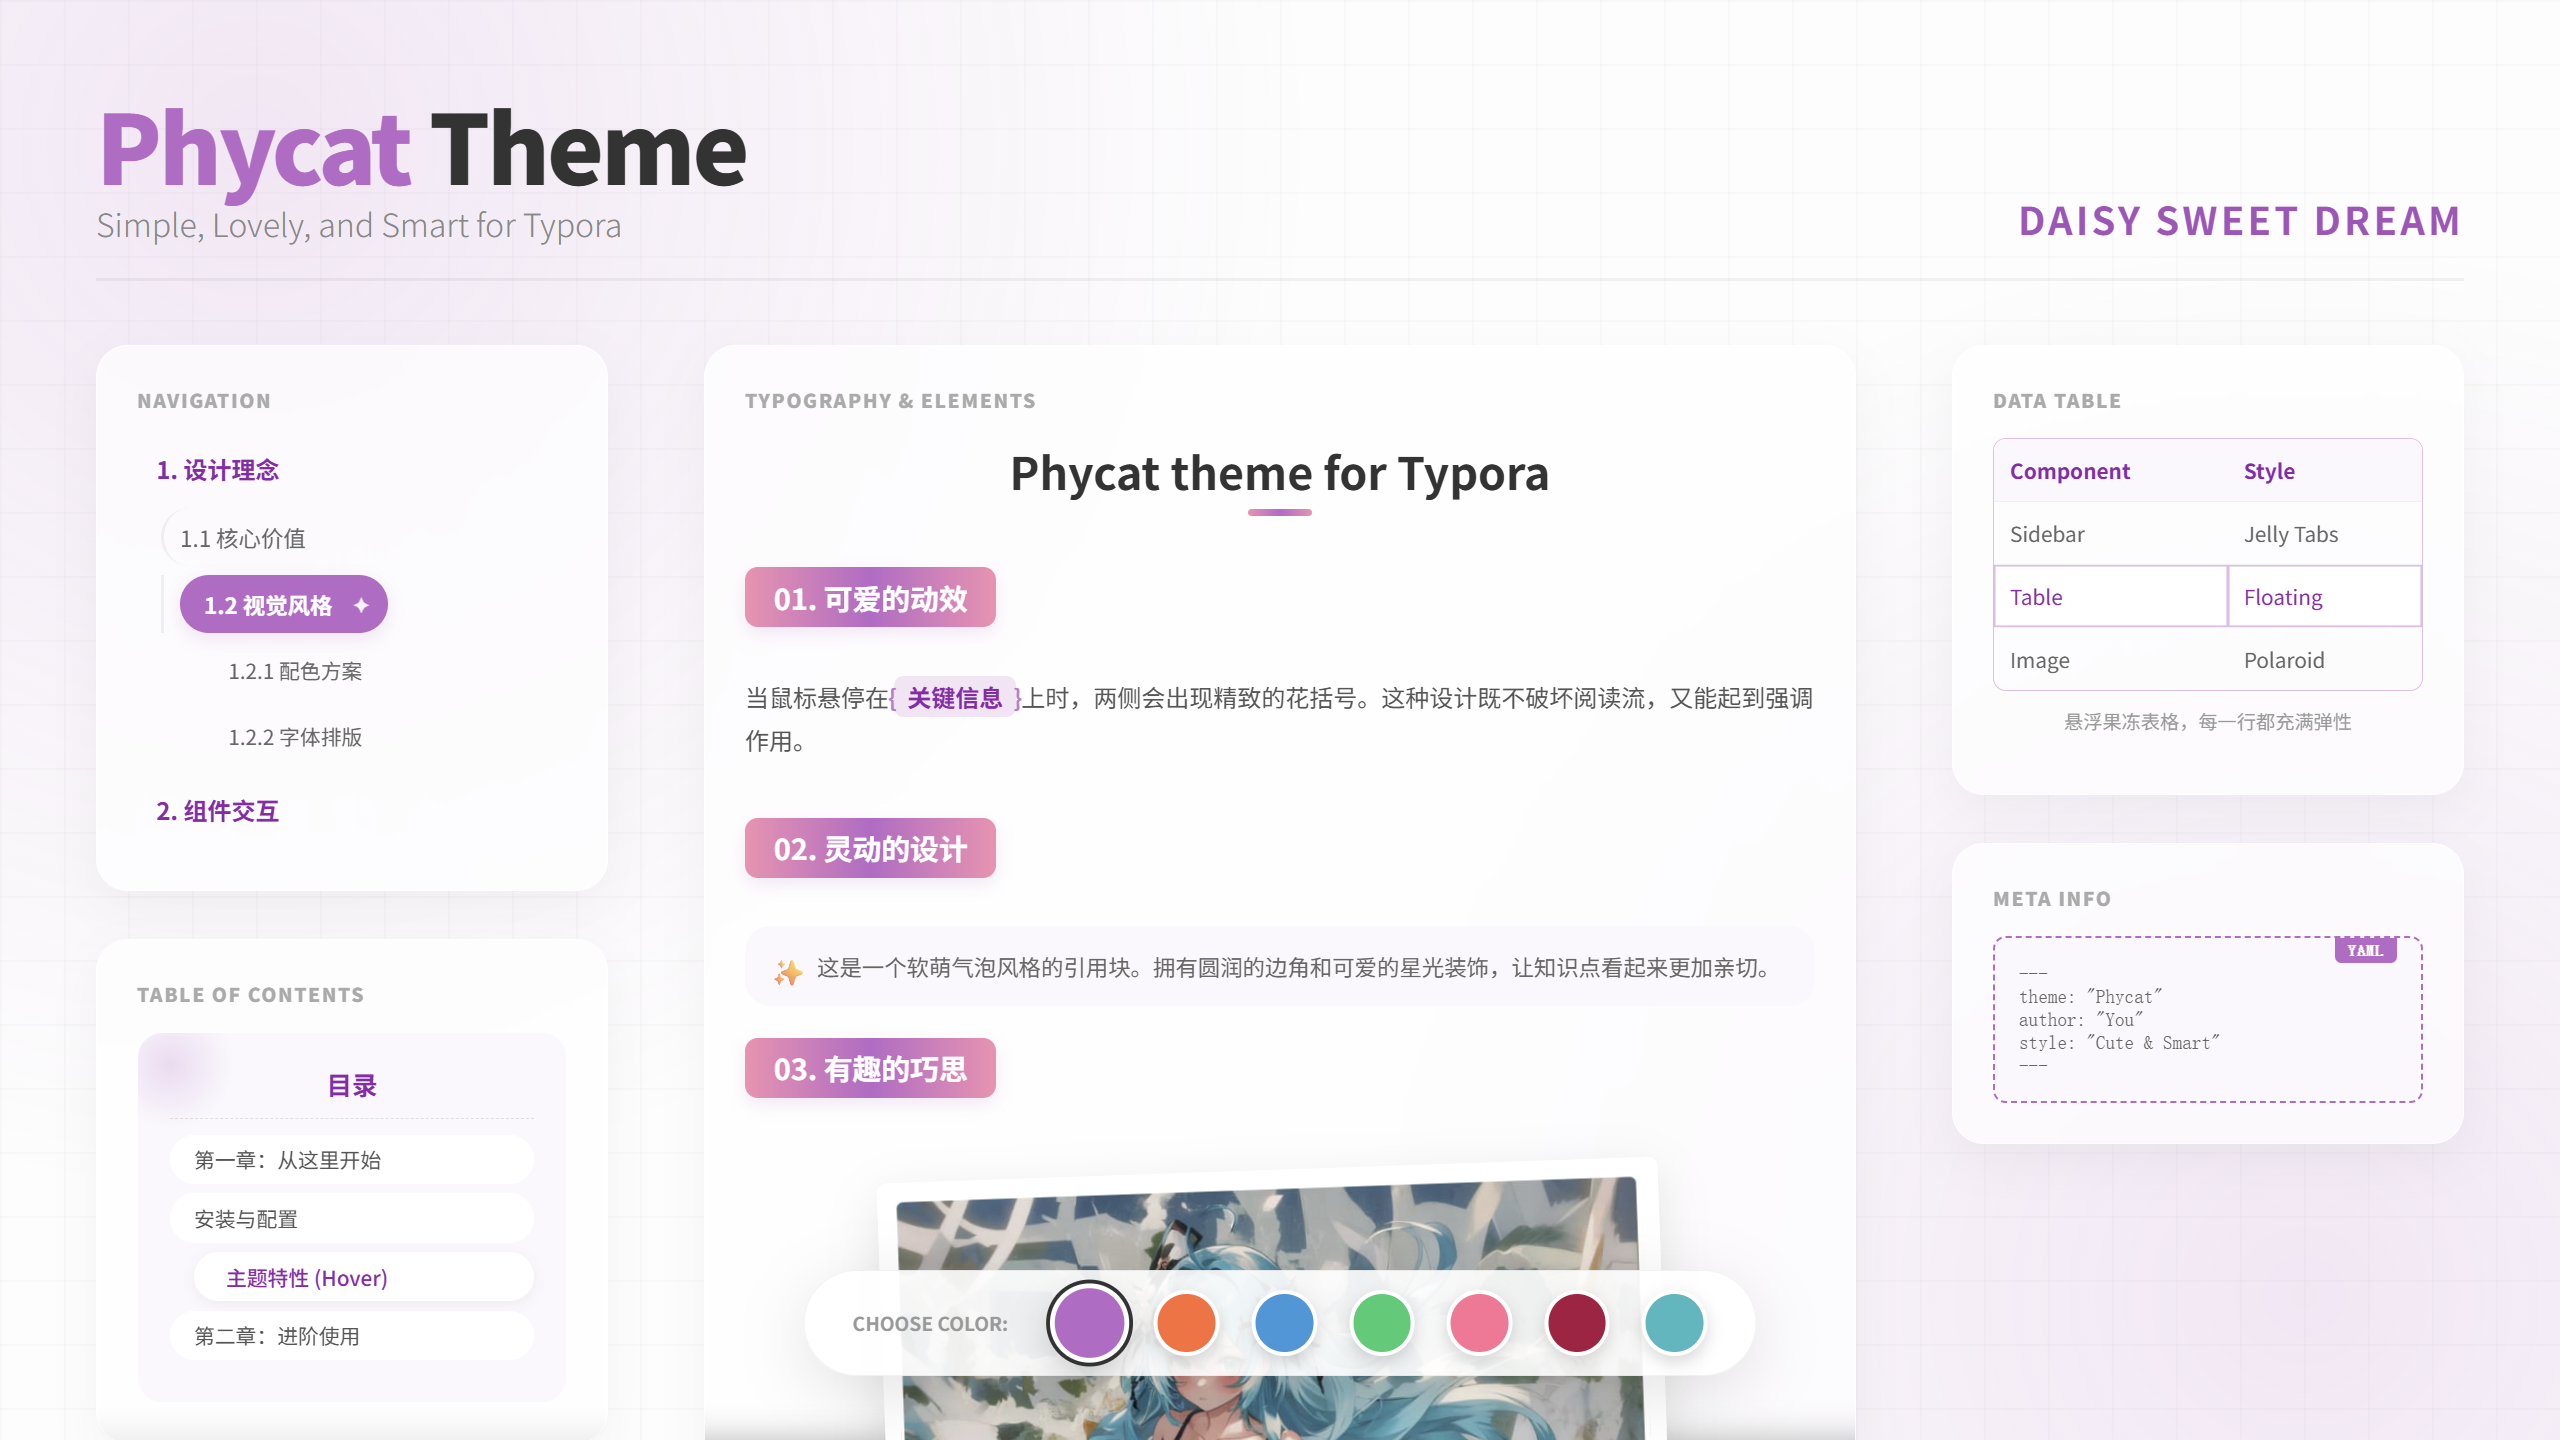Switch to the blue theme color

[1284, 1323]
